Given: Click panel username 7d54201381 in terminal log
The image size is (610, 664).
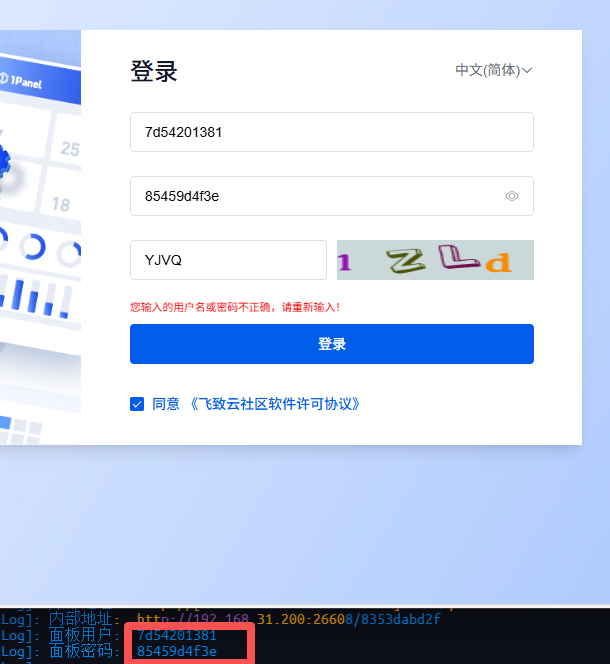Looking at the screenshot, I should (177, 636).
